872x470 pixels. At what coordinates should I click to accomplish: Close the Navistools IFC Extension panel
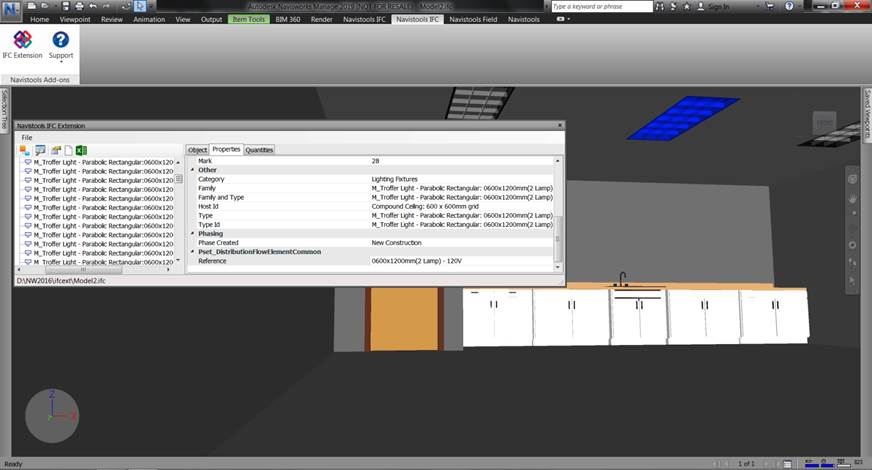[x=559, y=125]
